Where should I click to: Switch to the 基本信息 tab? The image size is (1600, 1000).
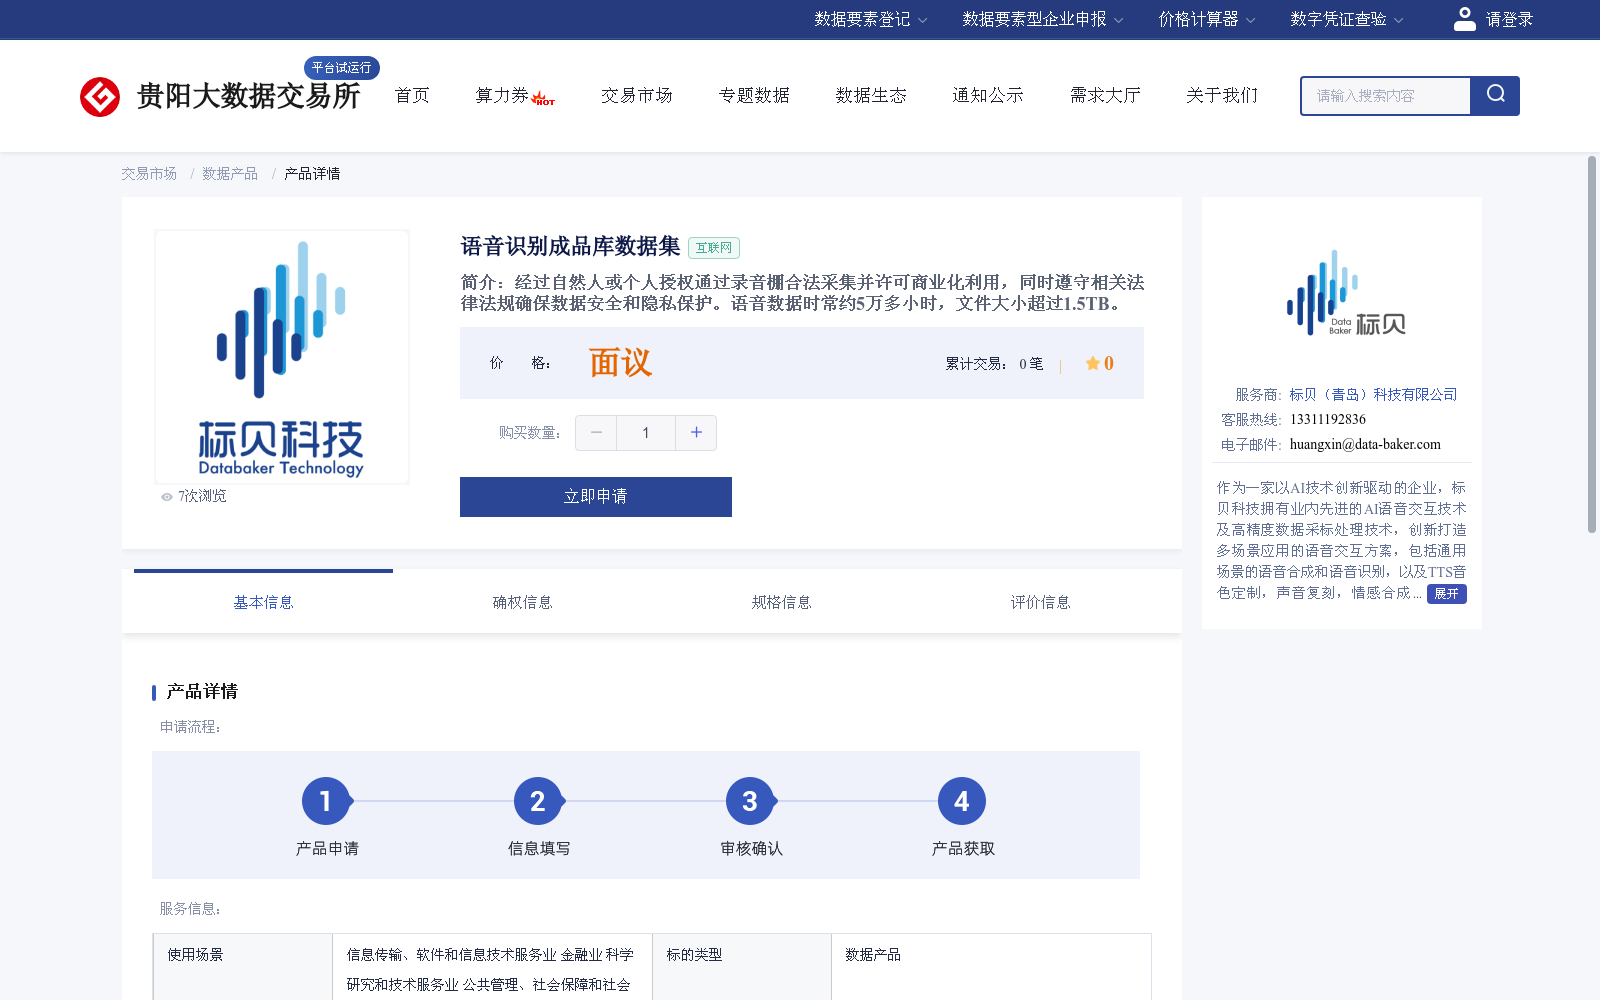[263, 602]
